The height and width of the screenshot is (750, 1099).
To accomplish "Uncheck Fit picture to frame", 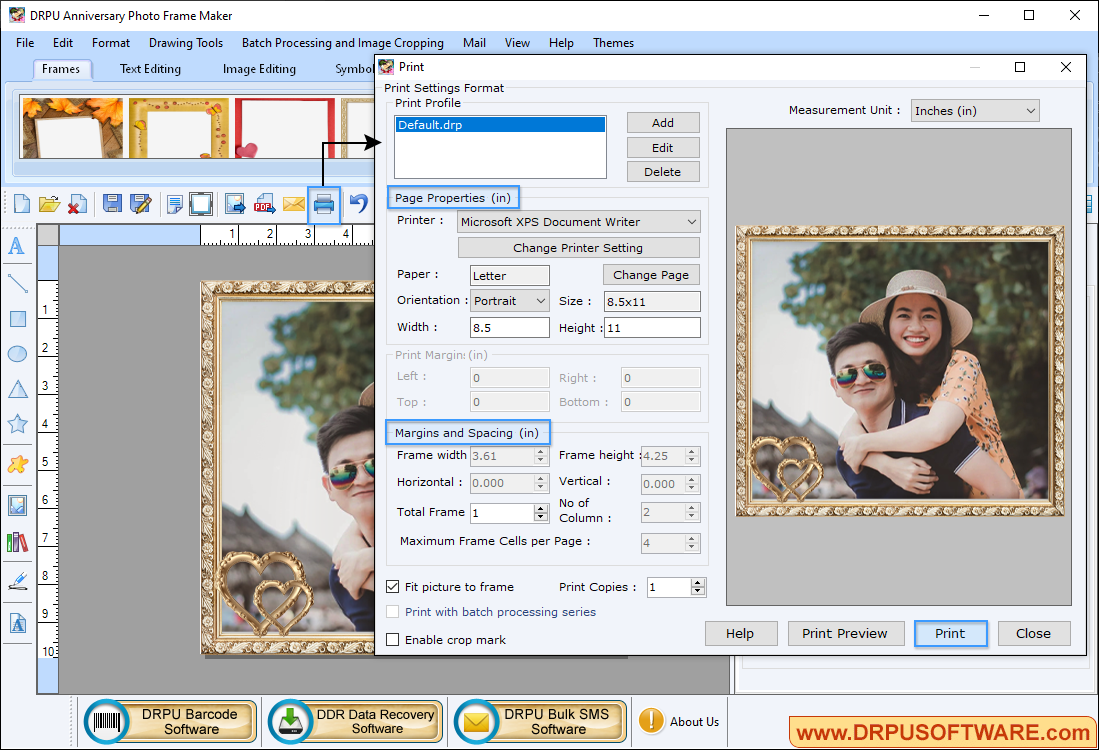I will (393, 587).
